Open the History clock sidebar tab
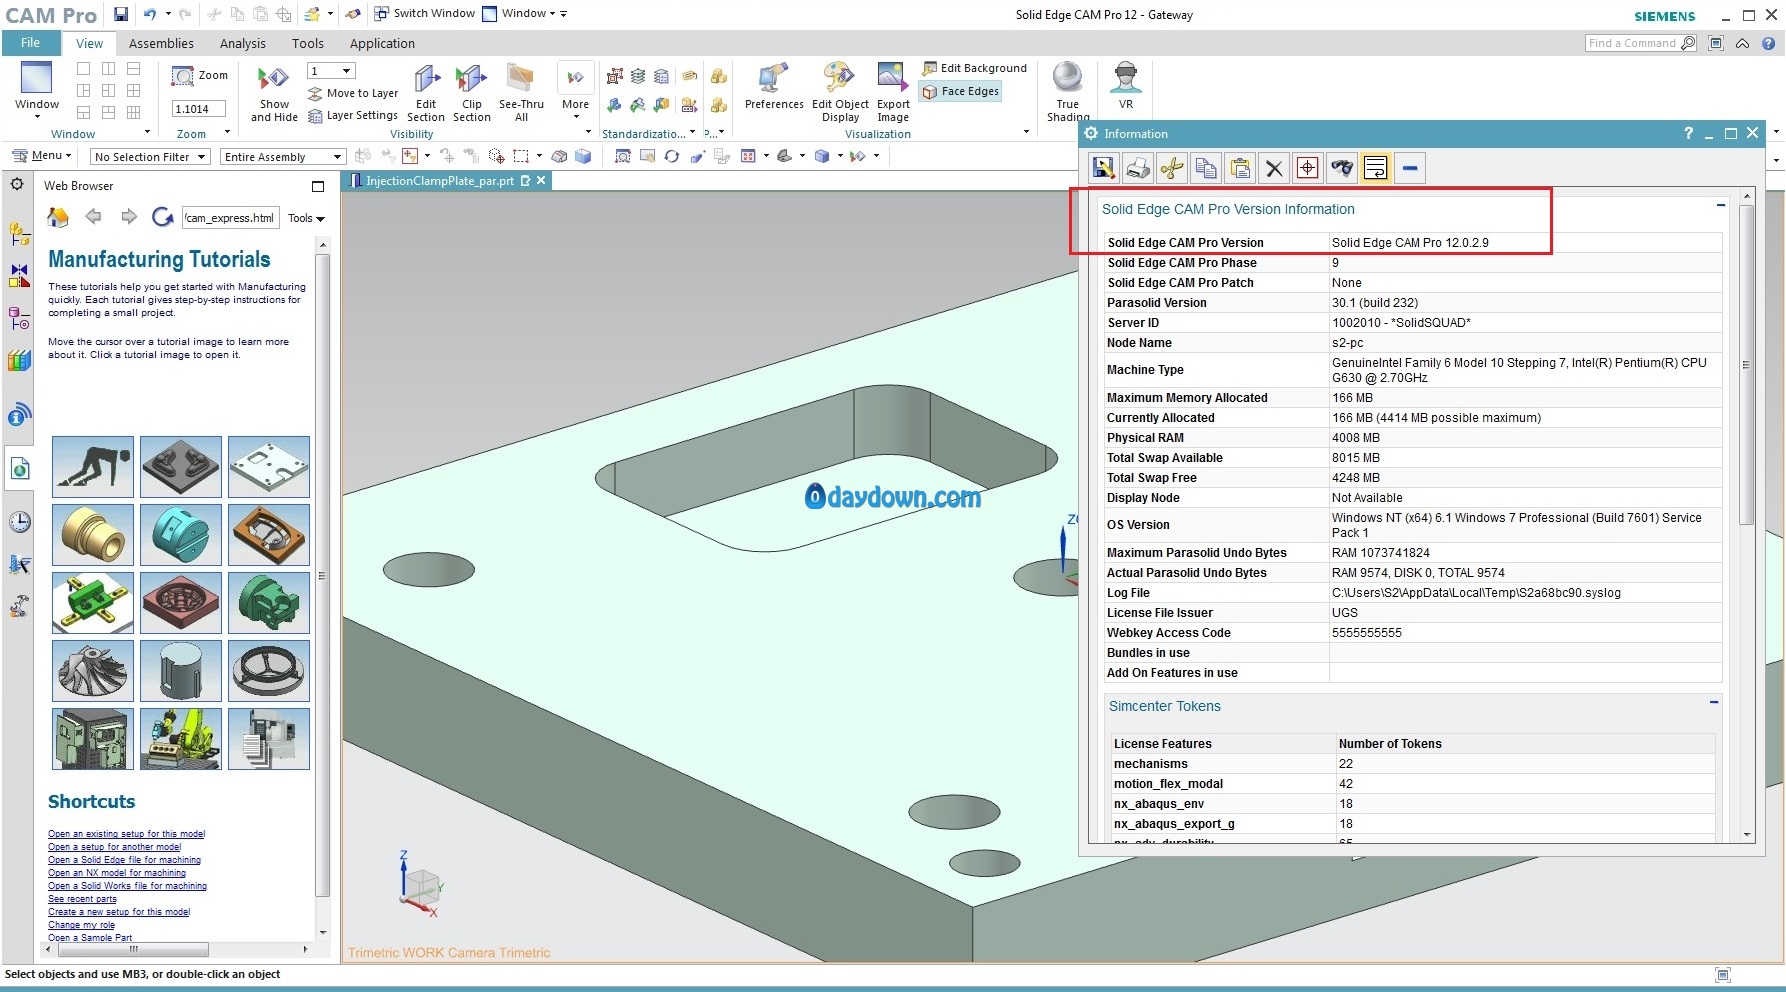The height and width of the screenshot is (992, 1786). pyautogui.click(x=19, y=522)
